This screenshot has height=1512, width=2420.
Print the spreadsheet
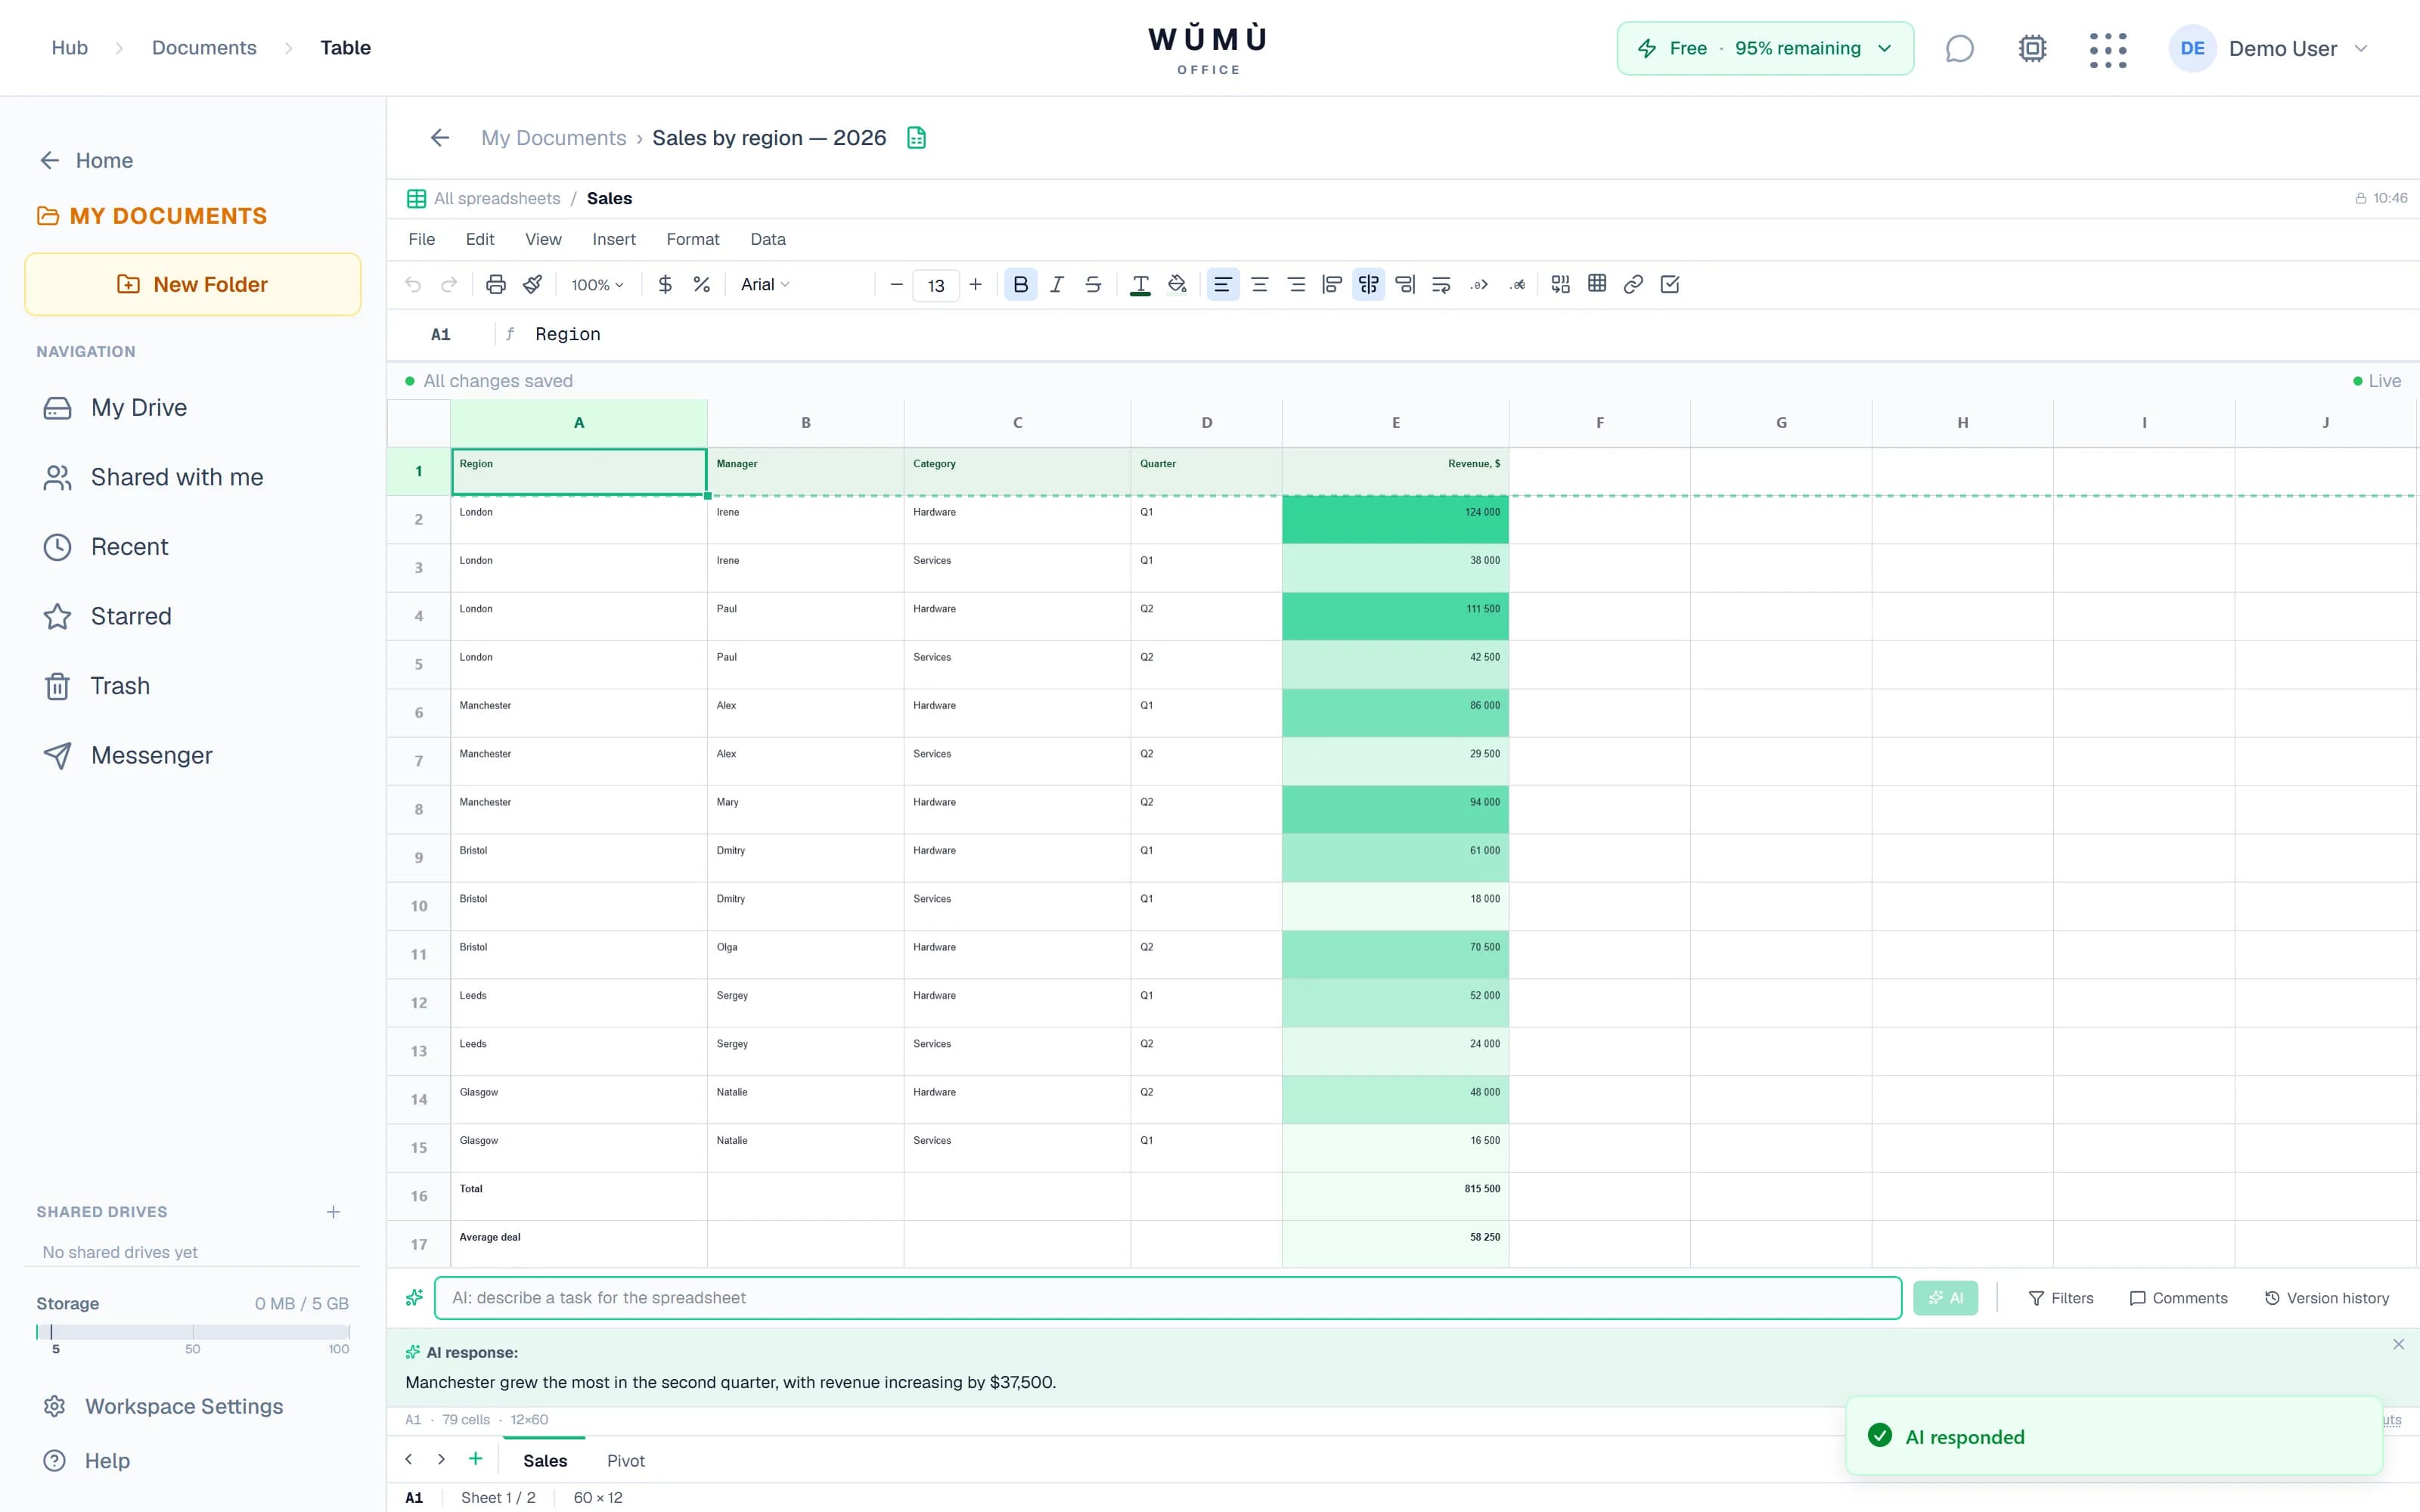click(x=495, y=285)
